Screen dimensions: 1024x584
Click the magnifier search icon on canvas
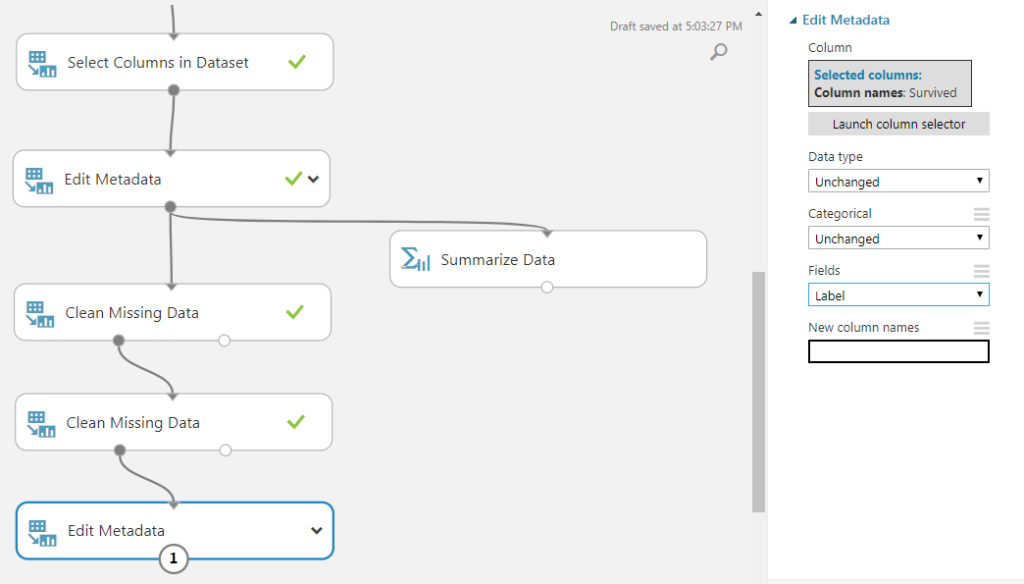(718, 52)
